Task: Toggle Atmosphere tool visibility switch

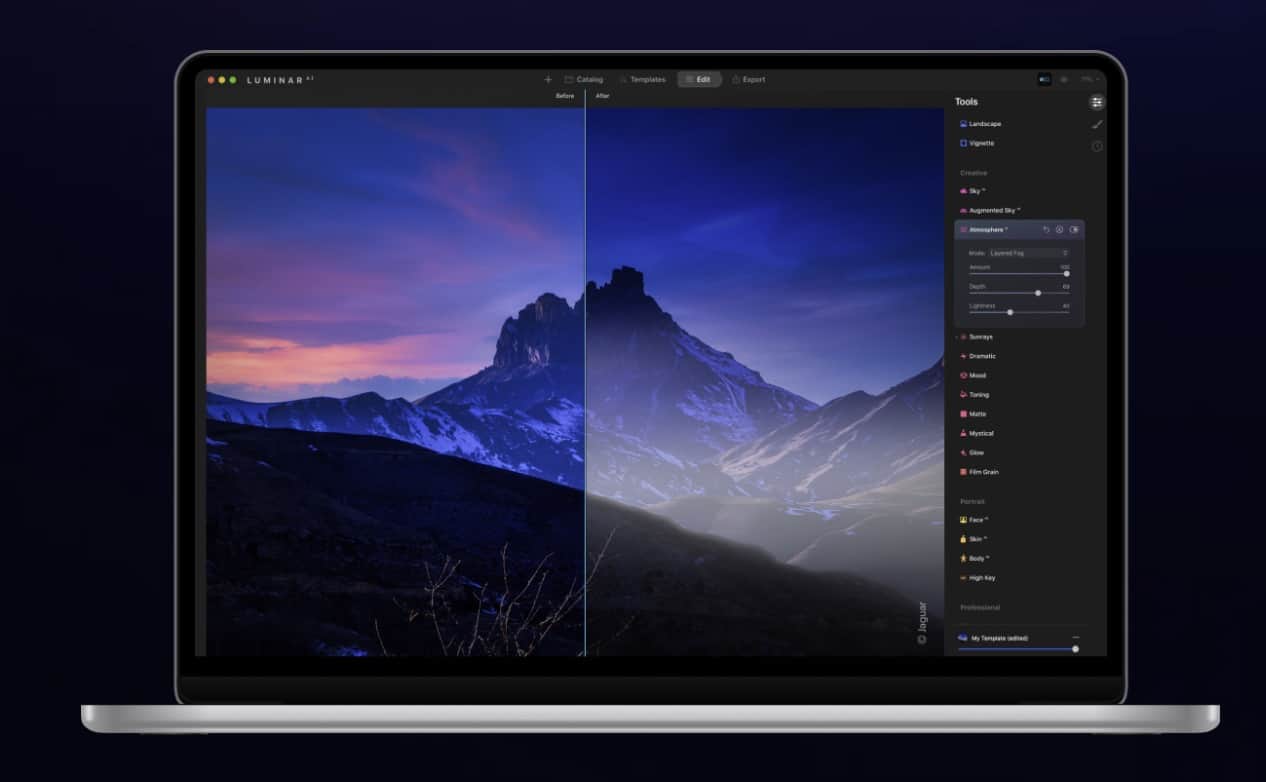Action: pos(1074,230)
